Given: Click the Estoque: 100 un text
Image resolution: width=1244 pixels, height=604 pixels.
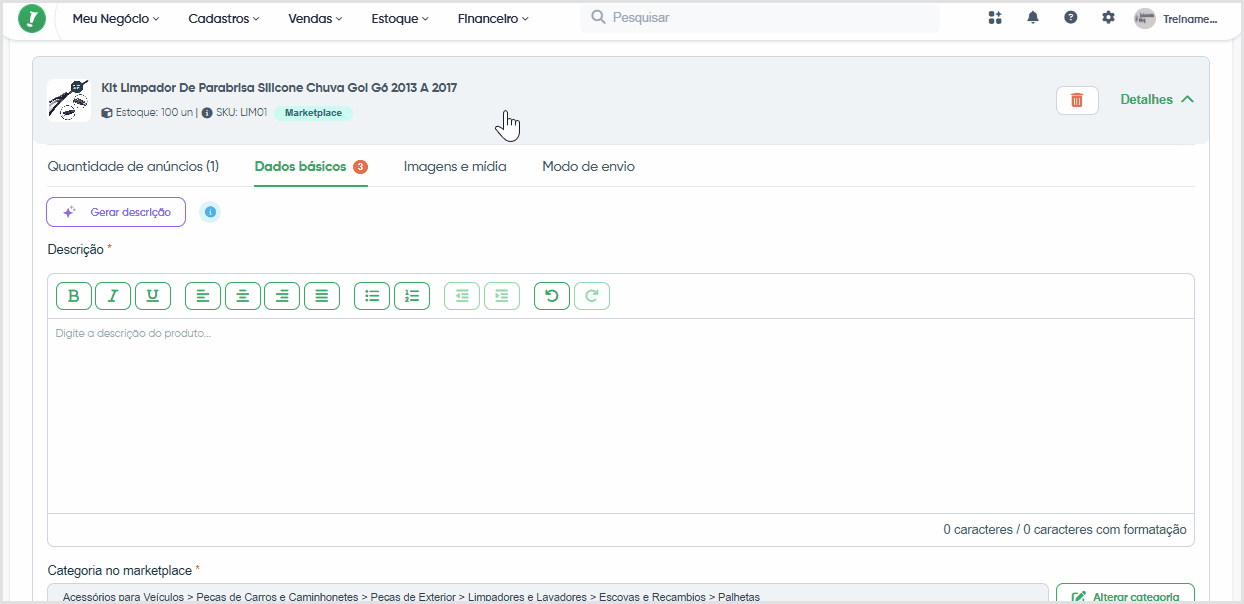Looking at the screenshot, I should coord(154,113).
